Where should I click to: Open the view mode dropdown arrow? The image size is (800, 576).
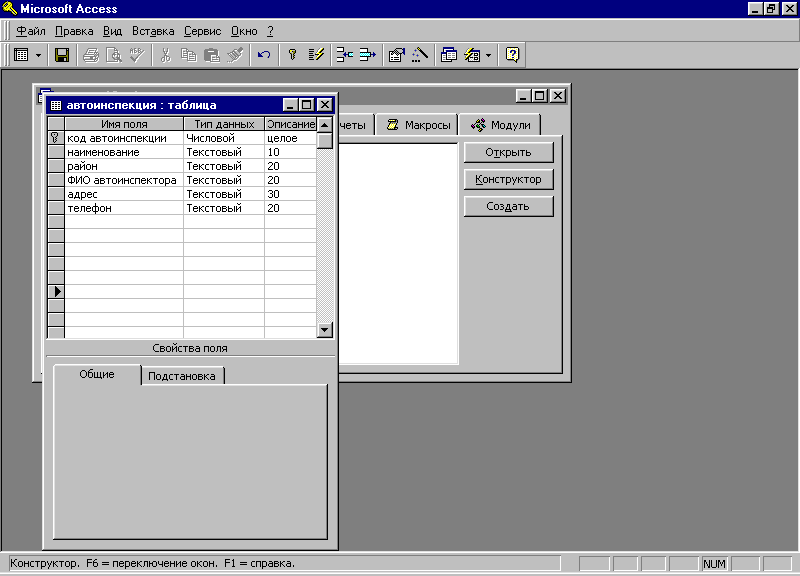tap(38, 55)
